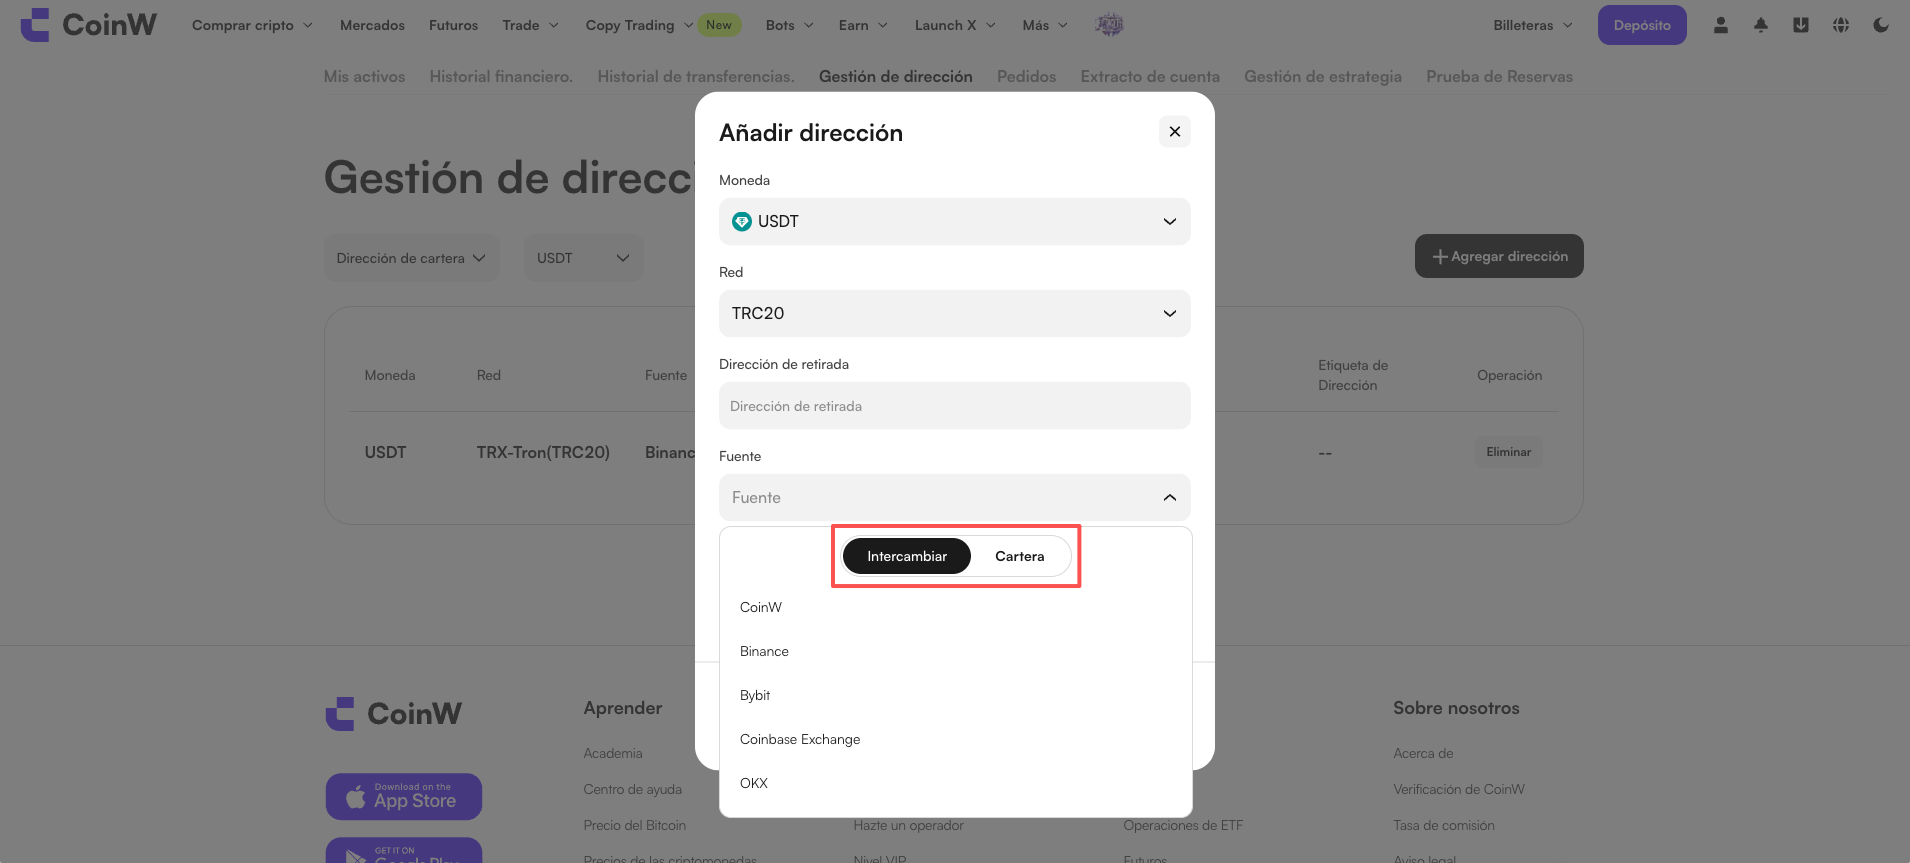Open Hazte un operador footer link

coord(909,825)
